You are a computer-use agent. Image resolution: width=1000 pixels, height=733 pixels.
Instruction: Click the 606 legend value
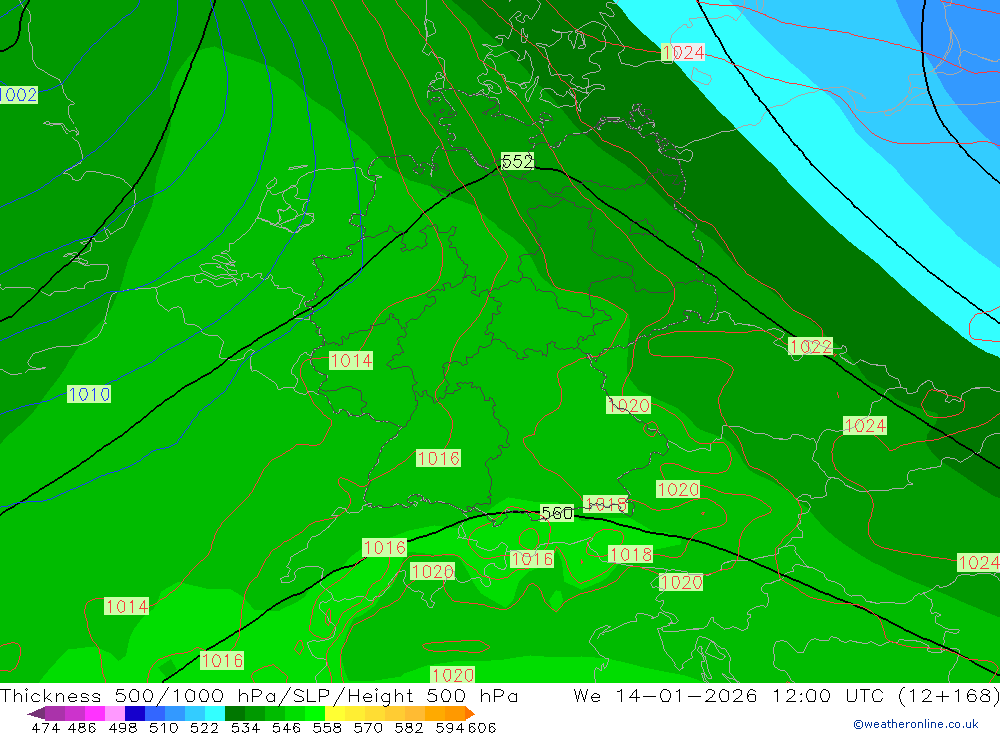(x=482, y=728)
